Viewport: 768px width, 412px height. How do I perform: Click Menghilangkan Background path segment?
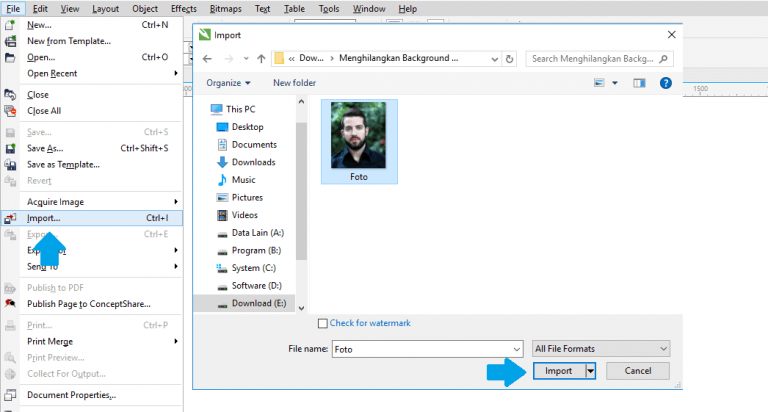(x=399, y=58)
